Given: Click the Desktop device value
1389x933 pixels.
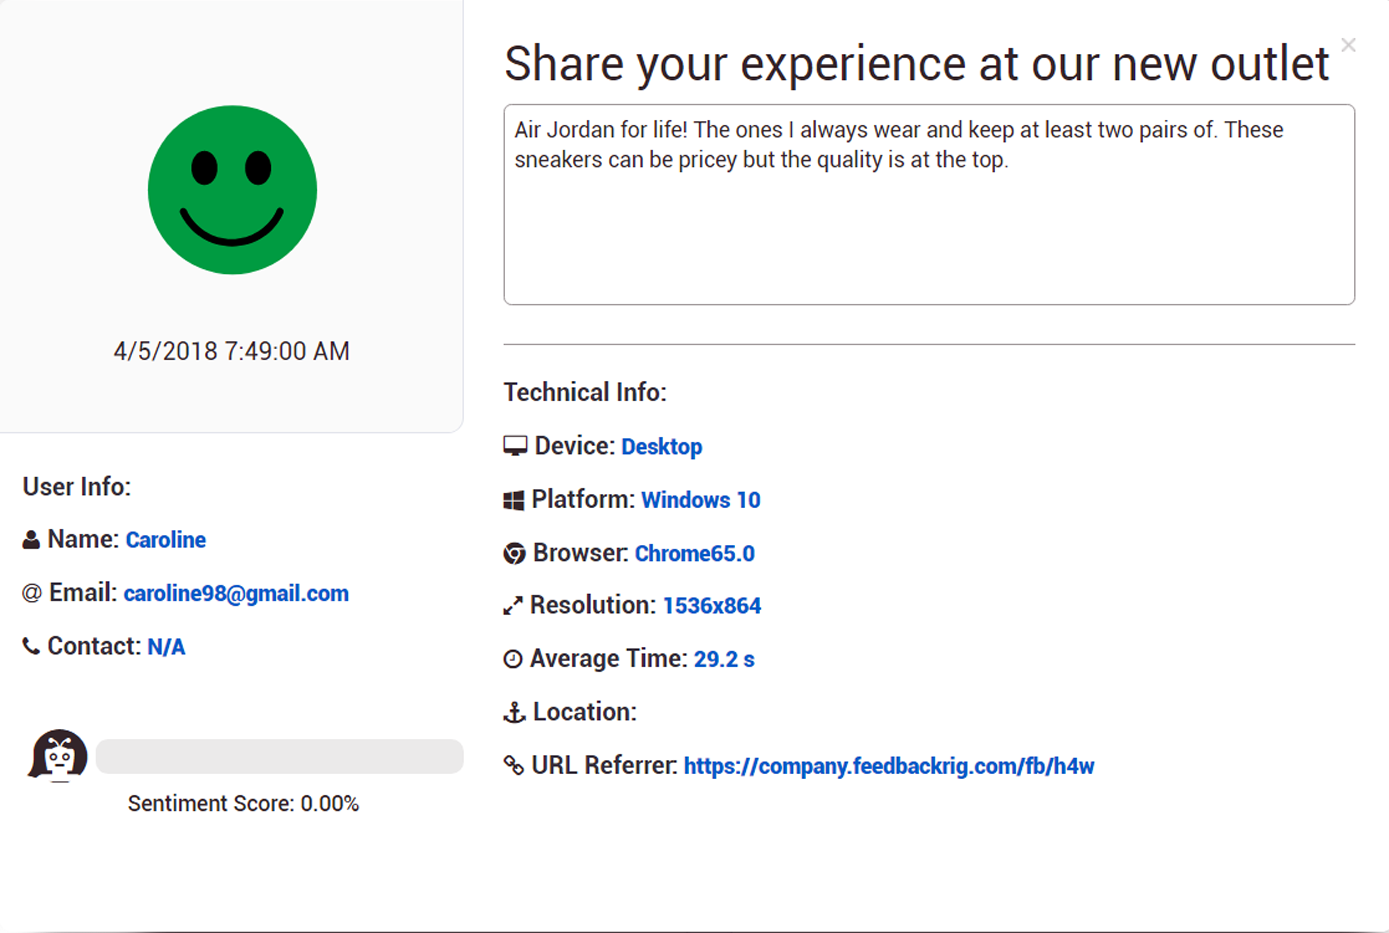Looking at the screenshot, I should pos(662,446).
